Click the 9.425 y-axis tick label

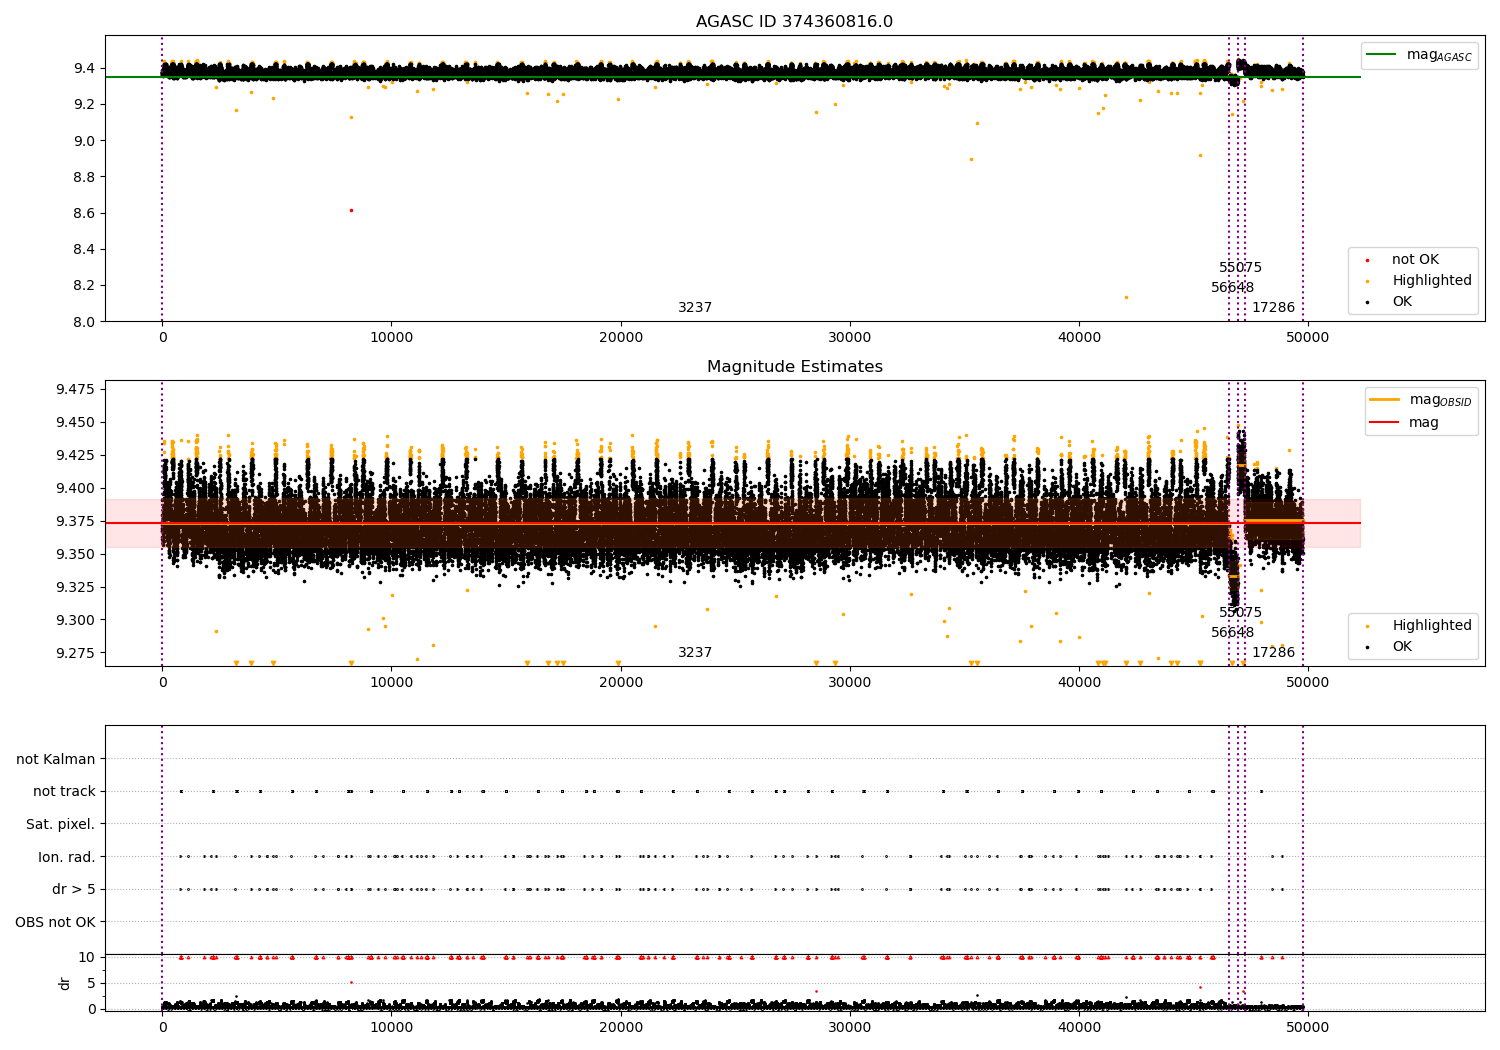tap(76, 455)
